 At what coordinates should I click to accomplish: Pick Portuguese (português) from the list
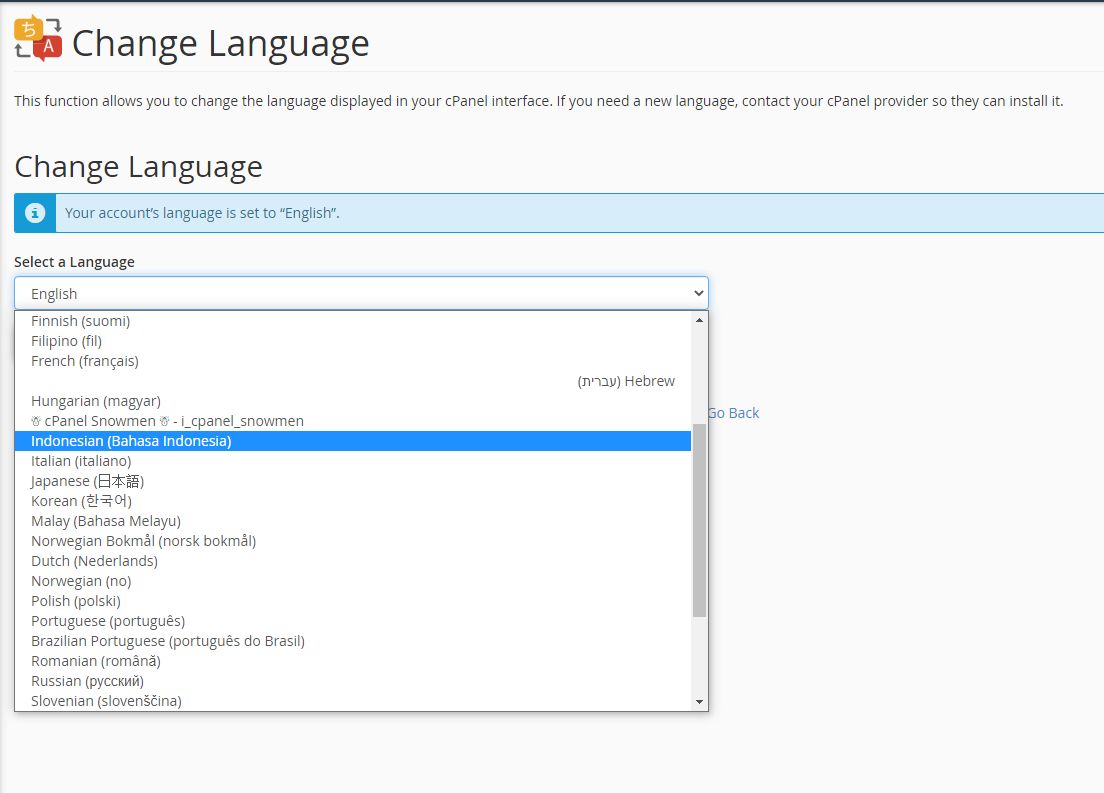pyautogui.click(x=353, y=621)
